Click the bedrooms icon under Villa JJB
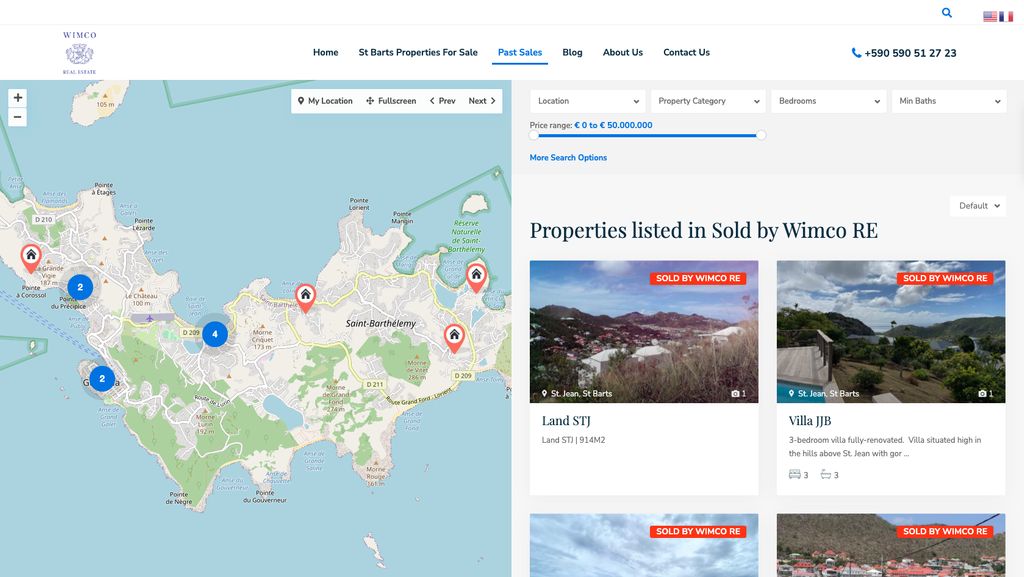This screenshot has height=577, width=1024. pyautogui.click(x=795, y=475)
